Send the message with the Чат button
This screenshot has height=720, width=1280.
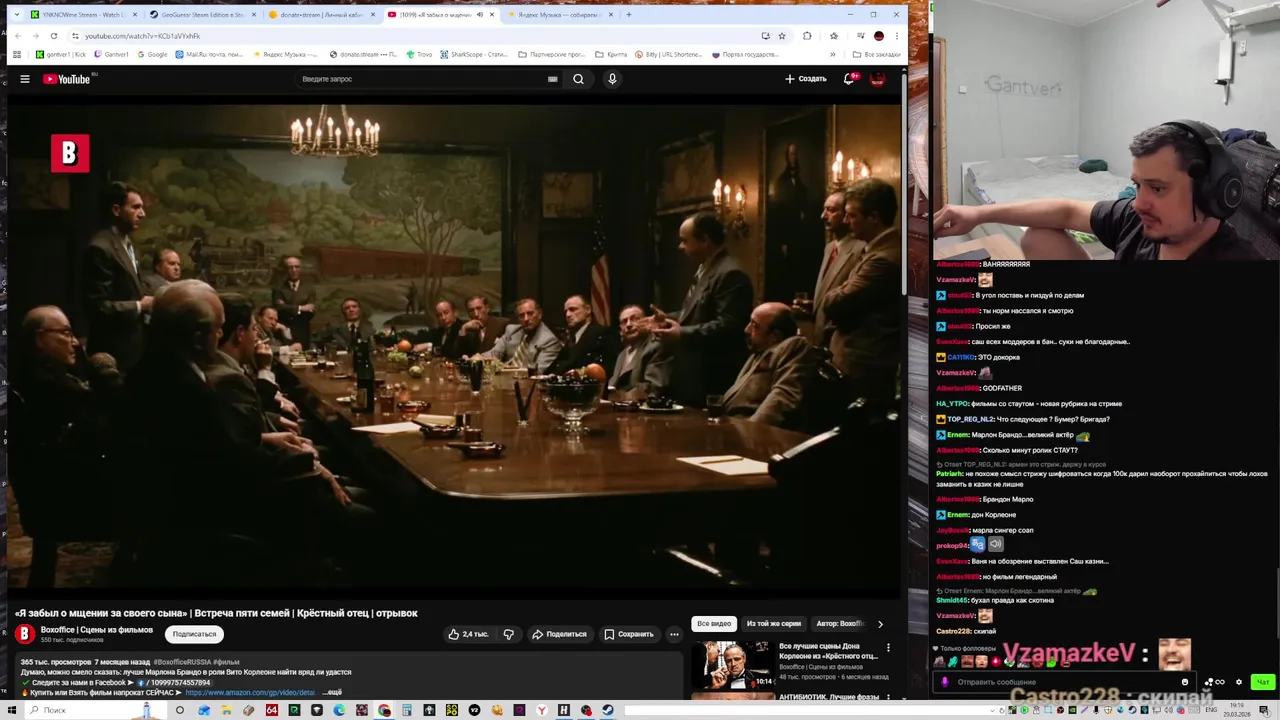click(x=1263, y=682)
